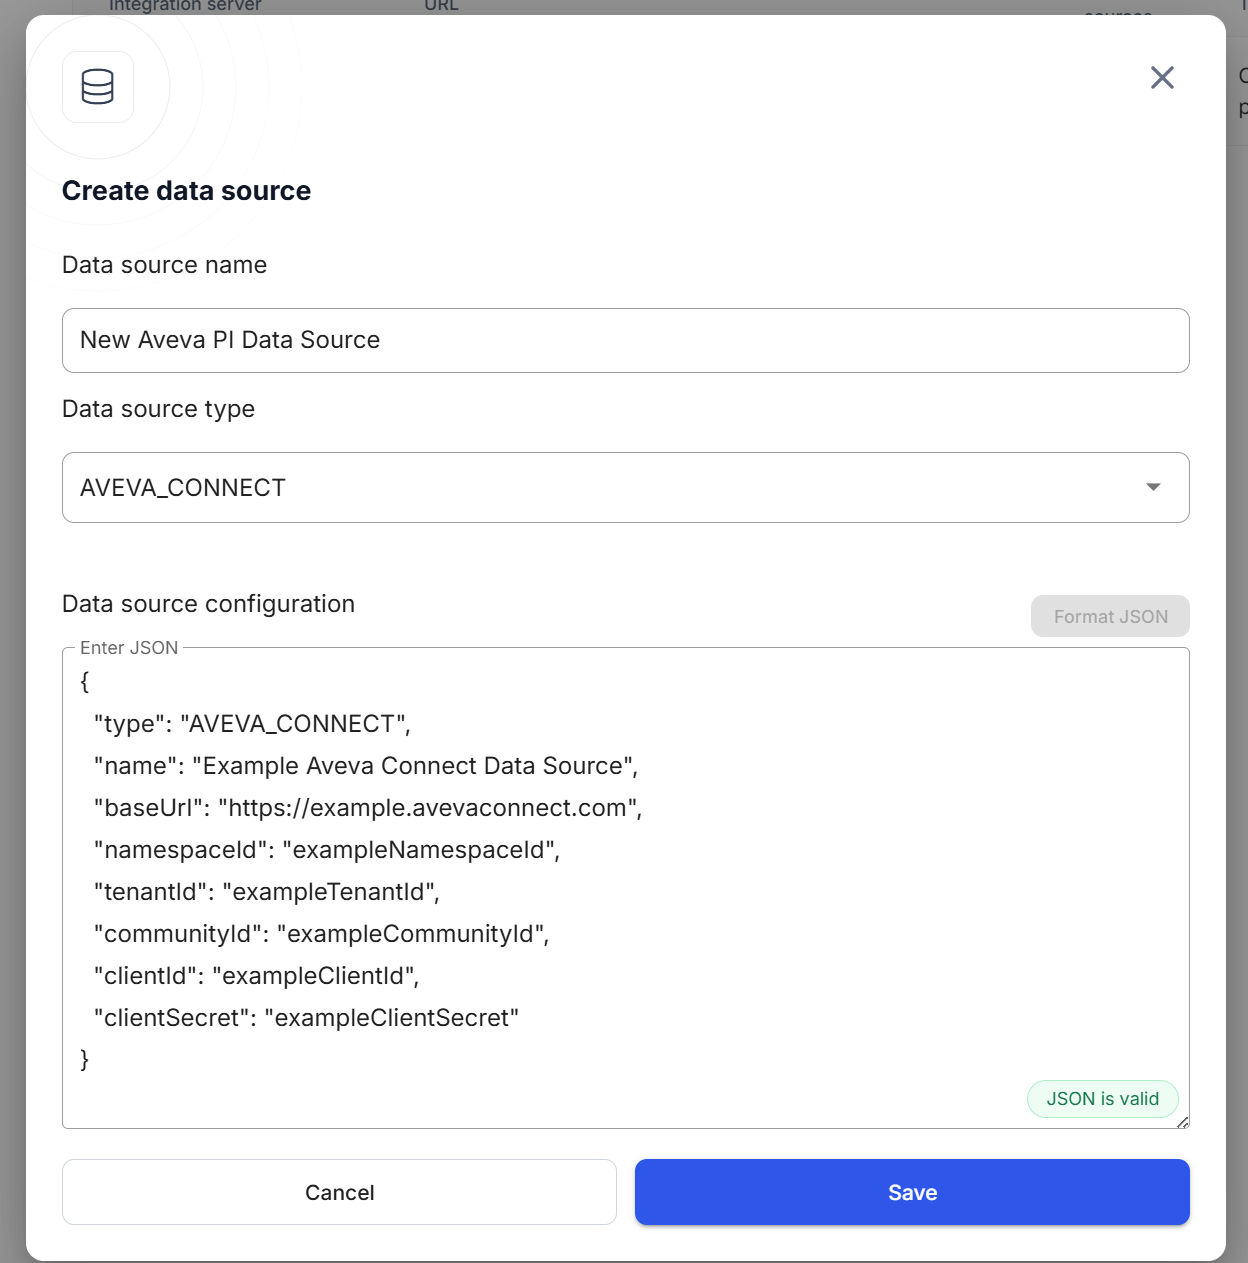Place cursor on the clientSecret JSON line
This screenshot has height=1263, width=1248.
click(x=306, y=1018)
